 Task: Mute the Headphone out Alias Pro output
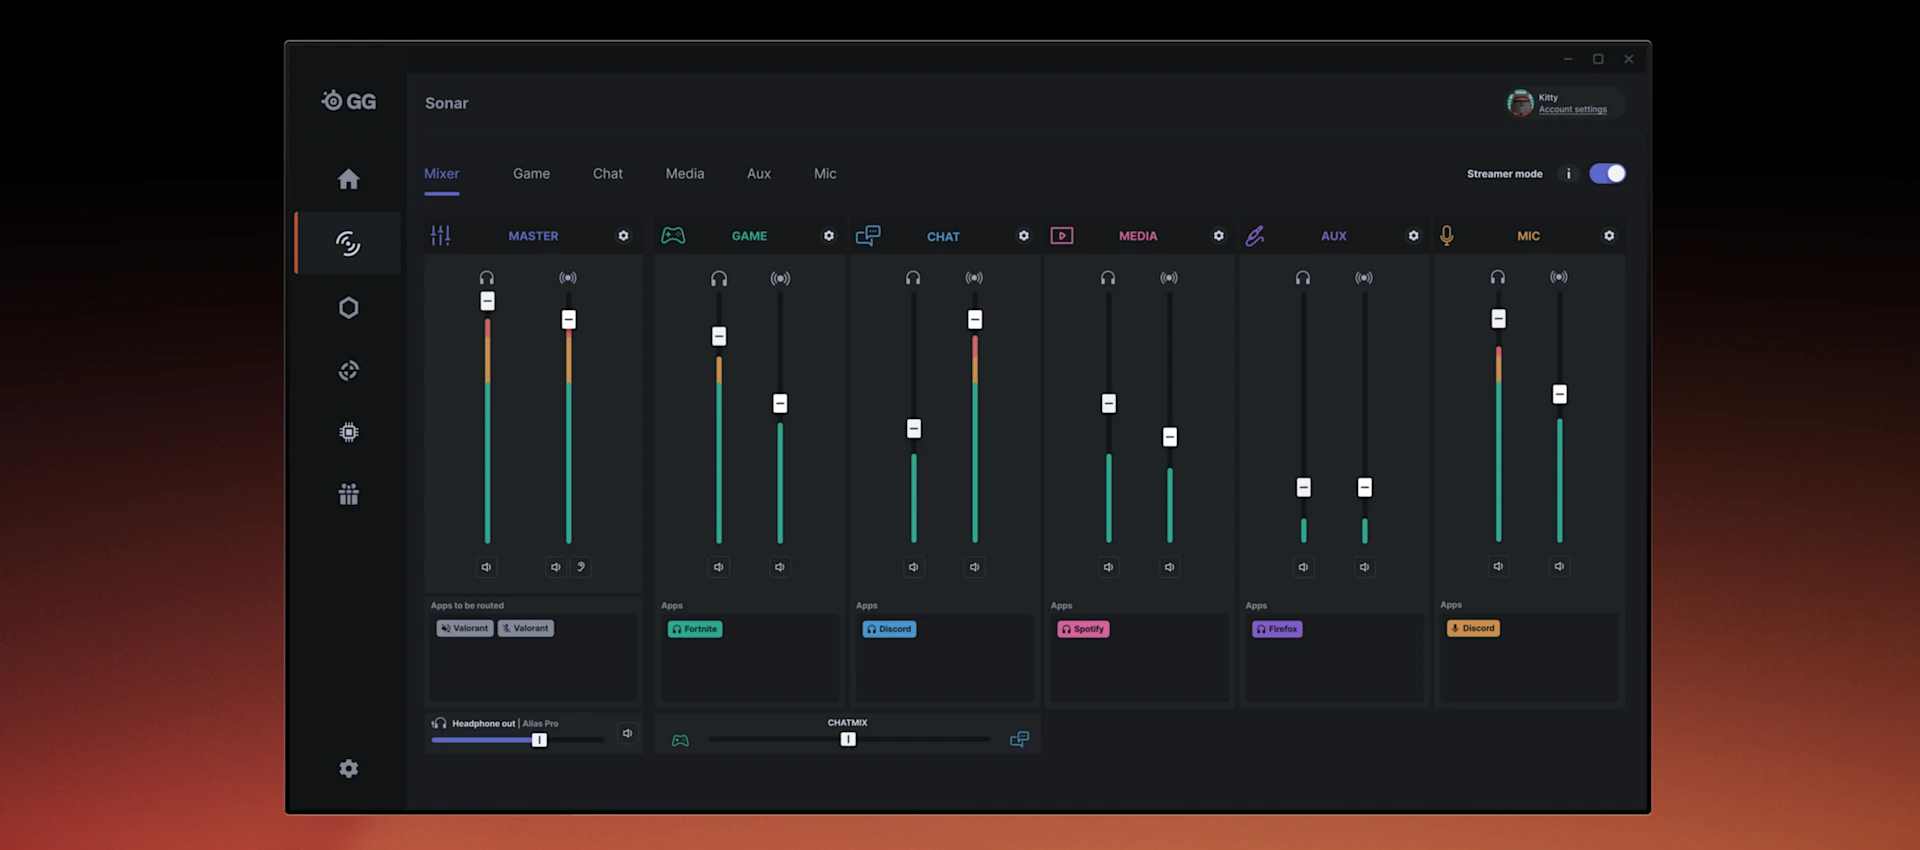(x=627, y=734)
